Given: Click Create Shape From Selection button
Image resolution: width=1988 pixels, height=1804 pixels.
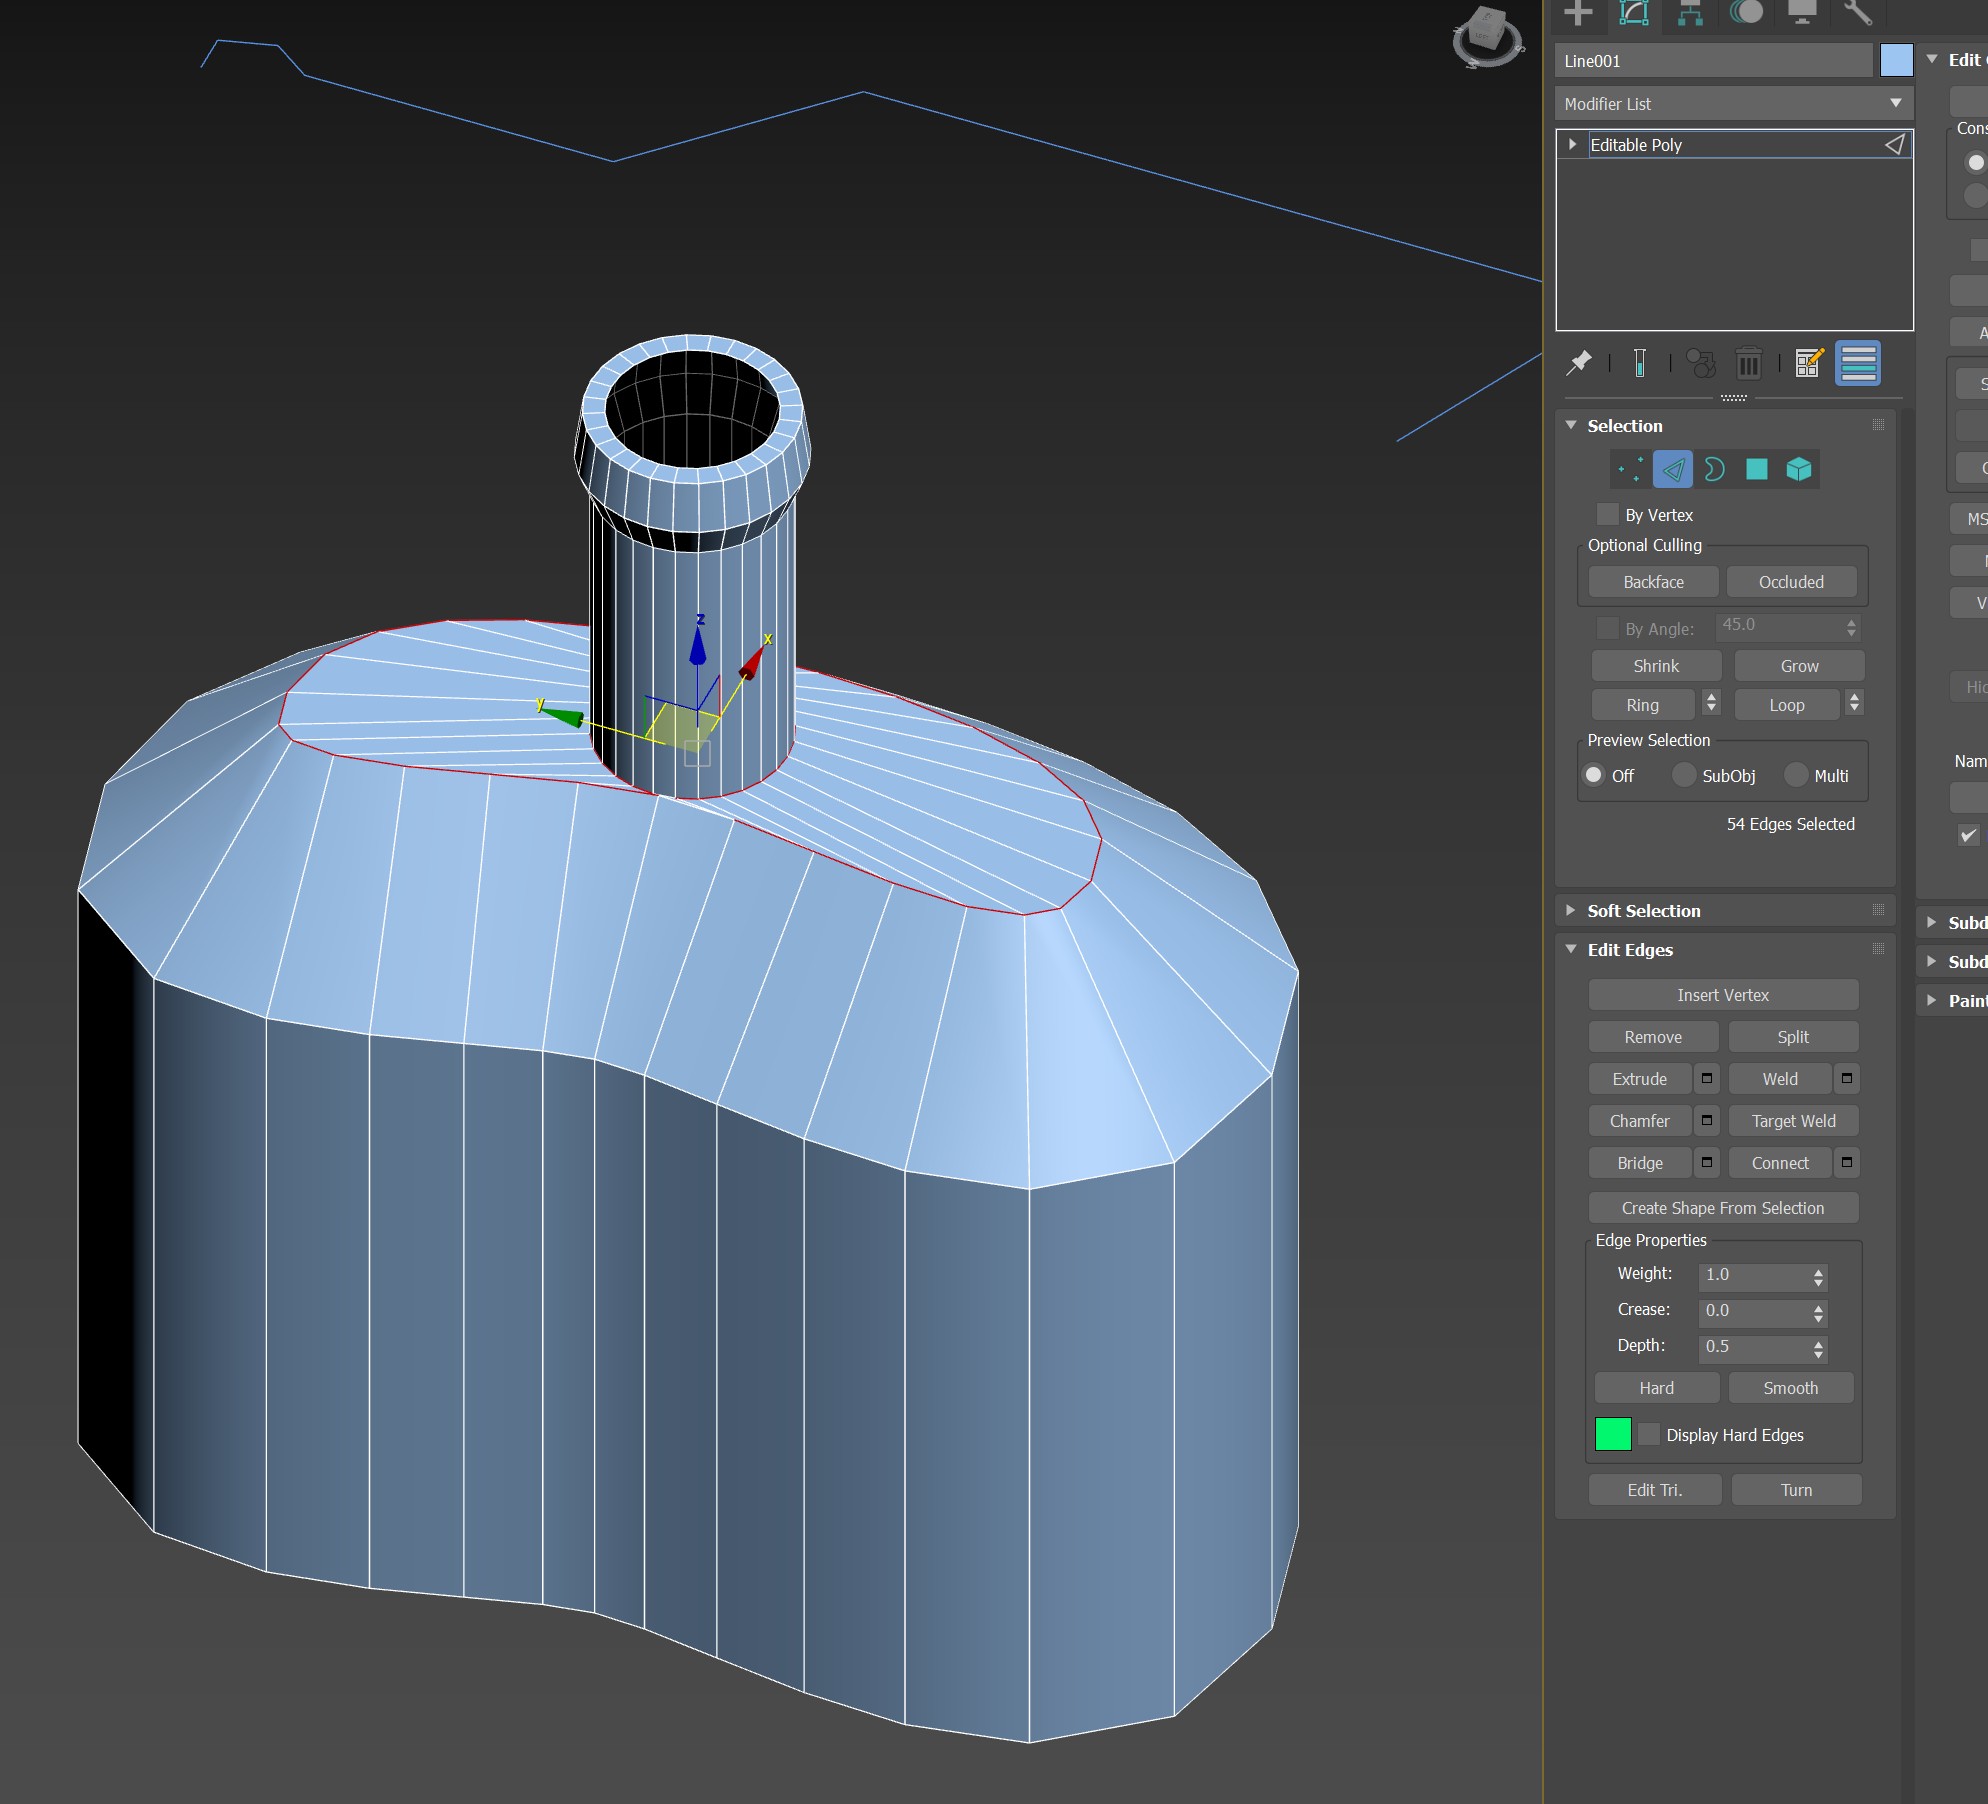Looking at the screenshot, I should point(1722,1208).
